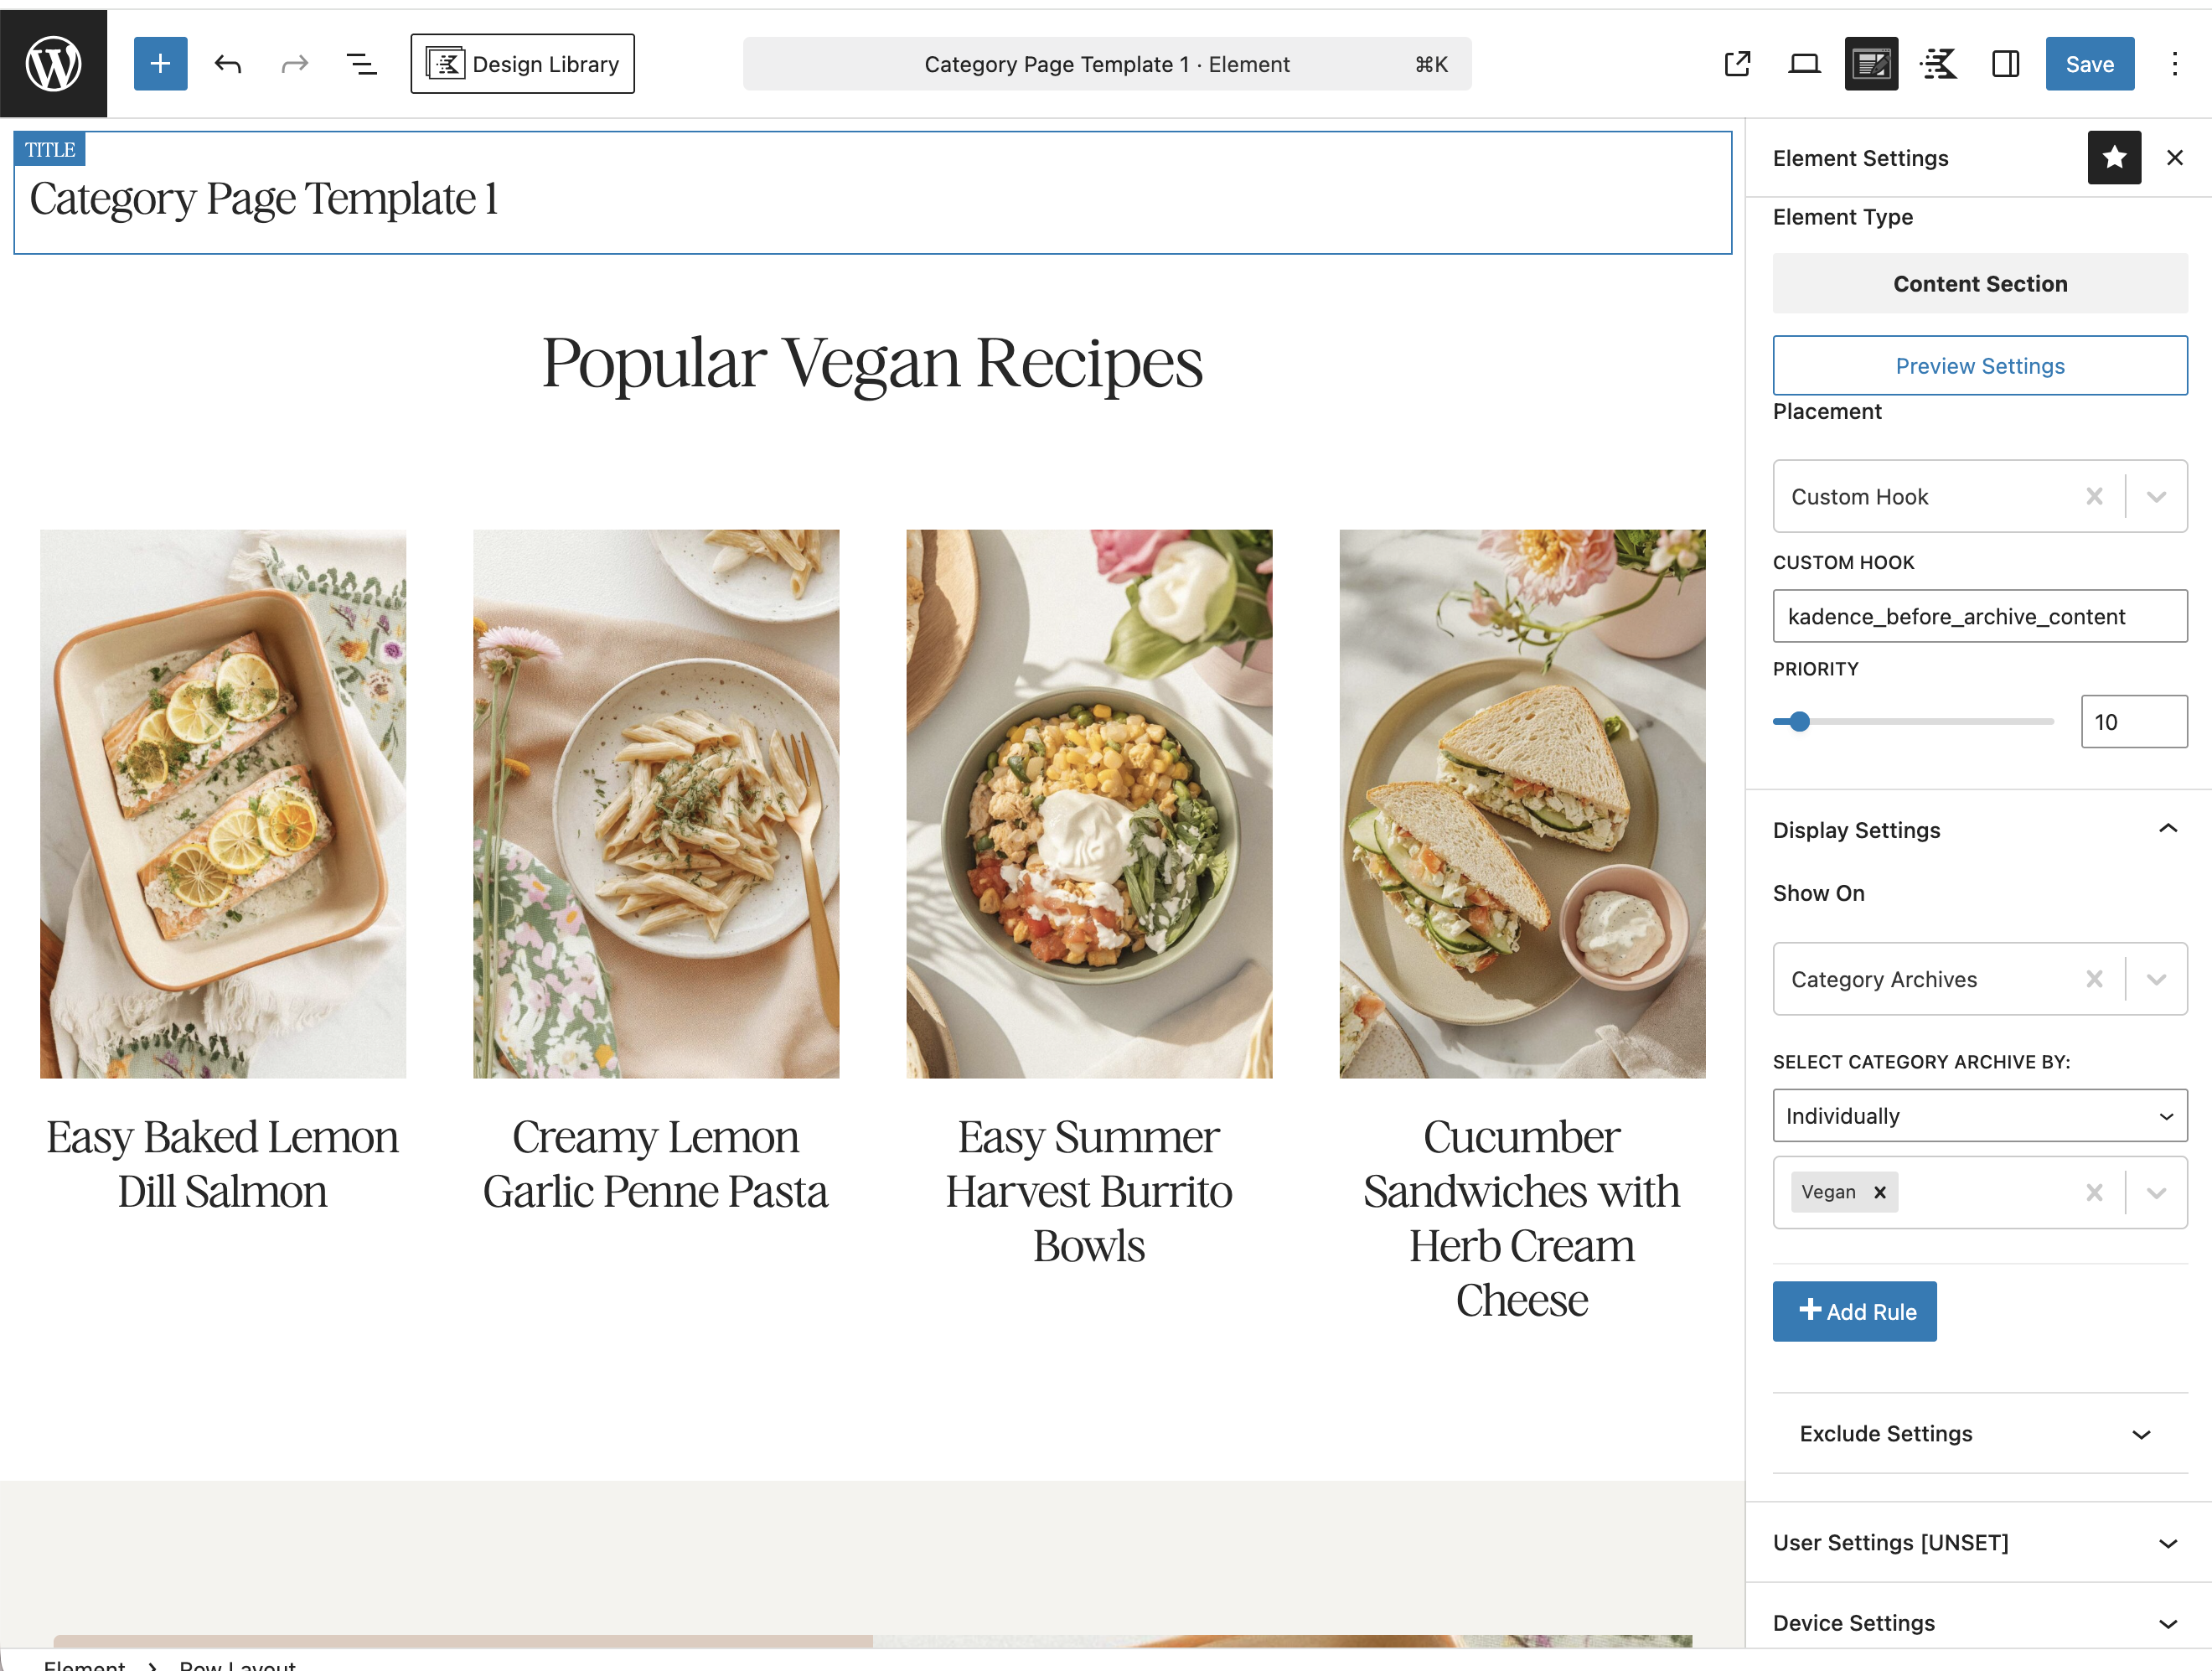Viewport: 2212px width, 1671px height.
Task: Open the document overview list icon
Action: pos(361,64)
